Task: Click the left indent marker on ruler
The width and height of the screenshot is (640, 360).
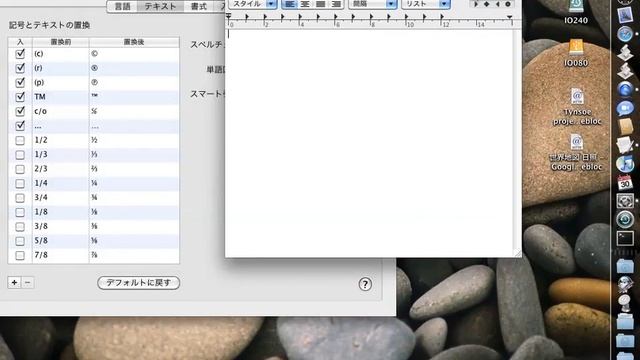Action: 229,16
